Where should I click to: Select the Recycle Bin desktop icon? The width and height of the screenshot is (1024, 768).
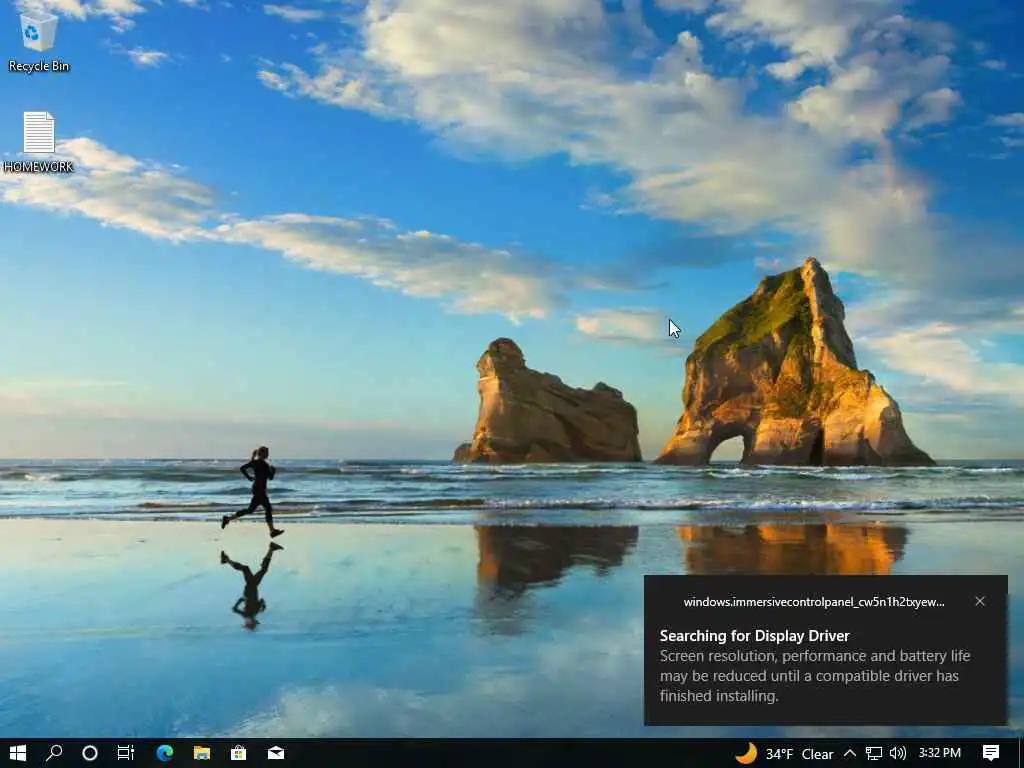click(39, 40)
